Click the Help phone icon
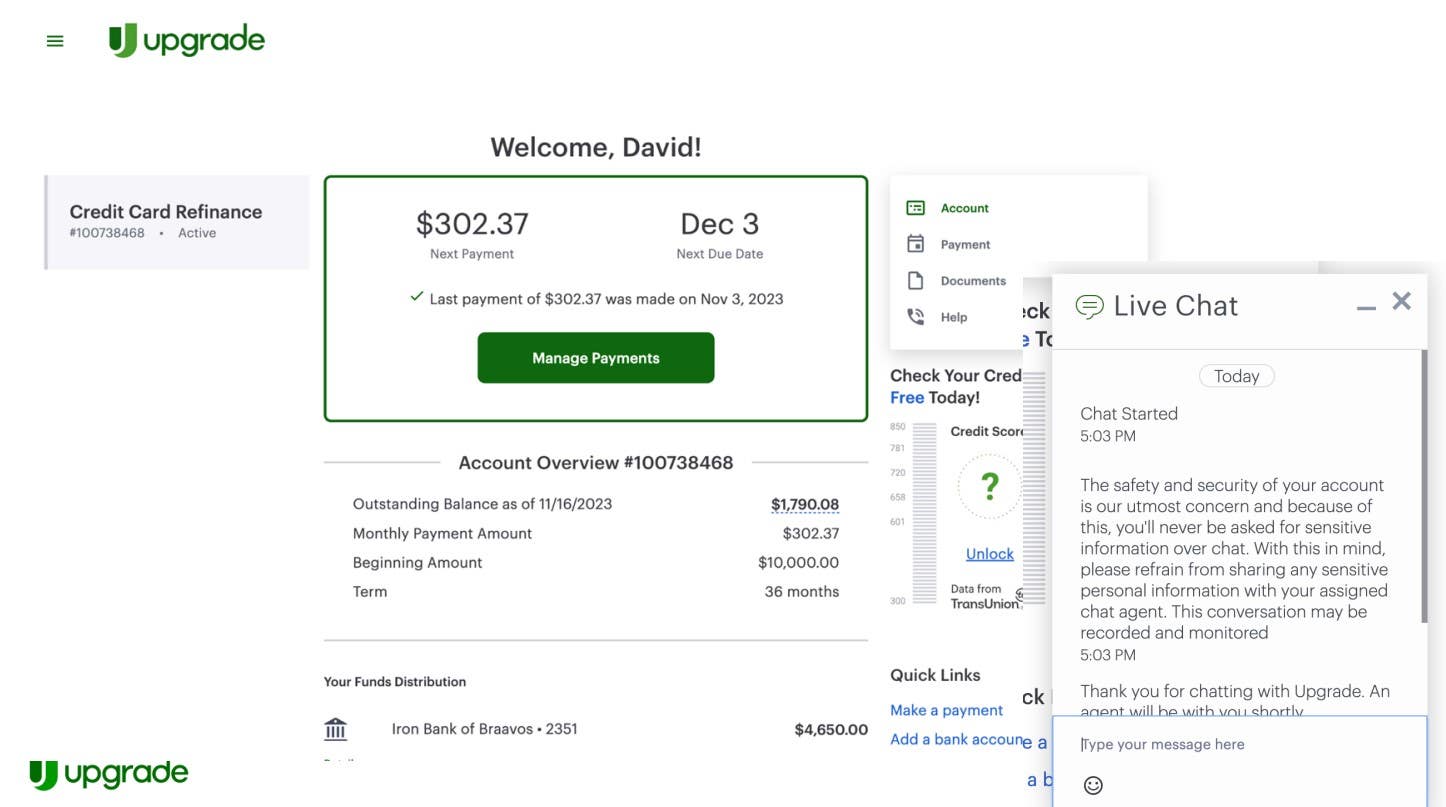The height and width of the screenshot is (807, 1446). click(x=915, y=317)
